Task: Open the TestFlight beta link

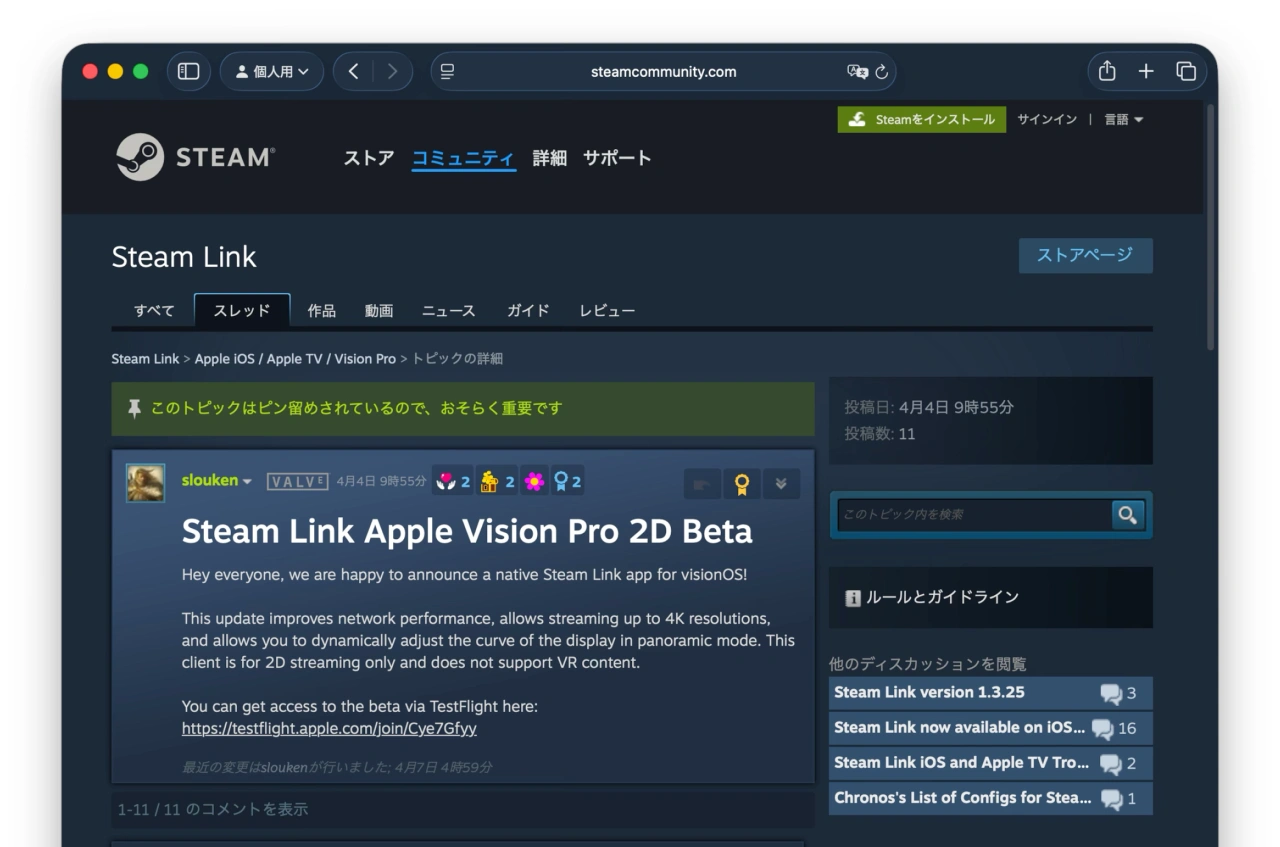Action: pyautogui.click(x=328, y=728)
